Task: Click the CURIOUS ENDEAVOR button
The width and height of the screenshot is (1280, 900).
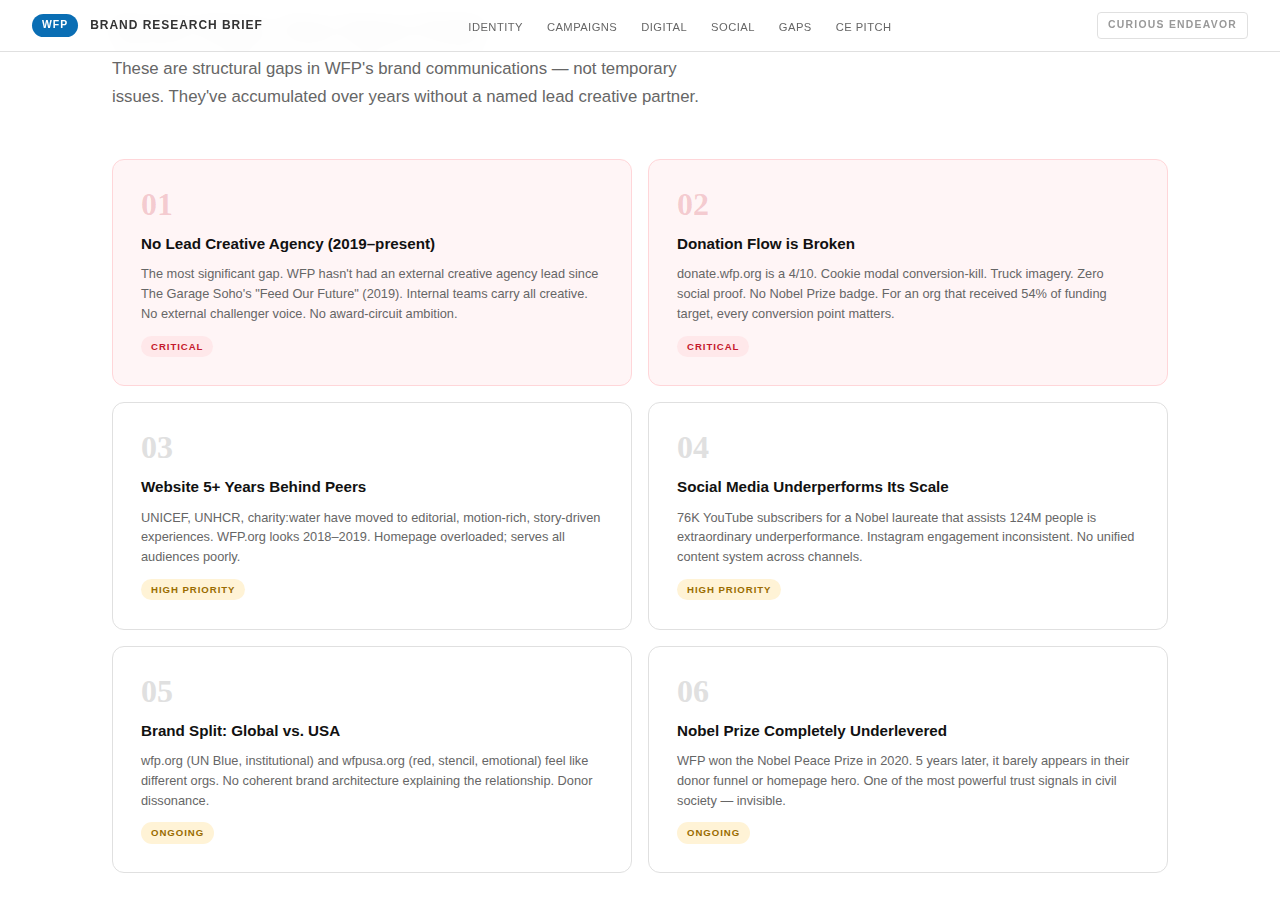Action: (x=1172, y=25)
